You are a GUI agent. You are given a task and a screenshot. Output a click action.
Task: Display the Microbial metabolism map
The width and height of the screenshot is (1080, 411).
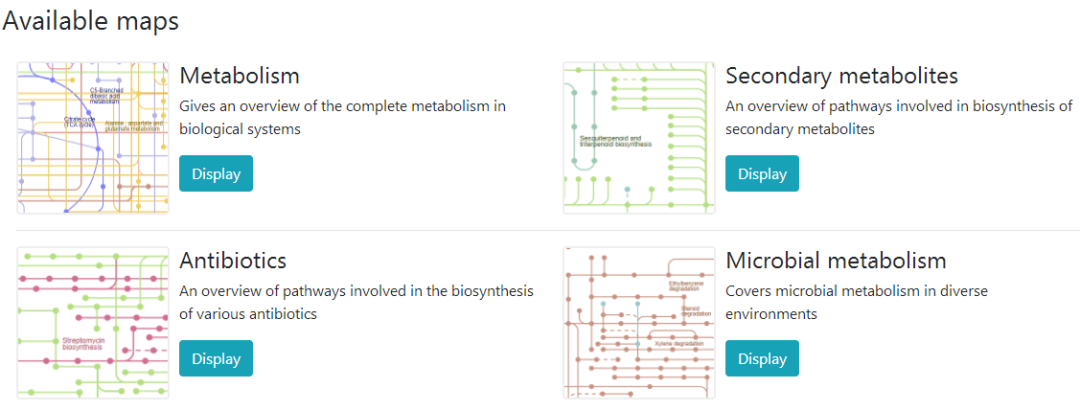tap(762, 358)
